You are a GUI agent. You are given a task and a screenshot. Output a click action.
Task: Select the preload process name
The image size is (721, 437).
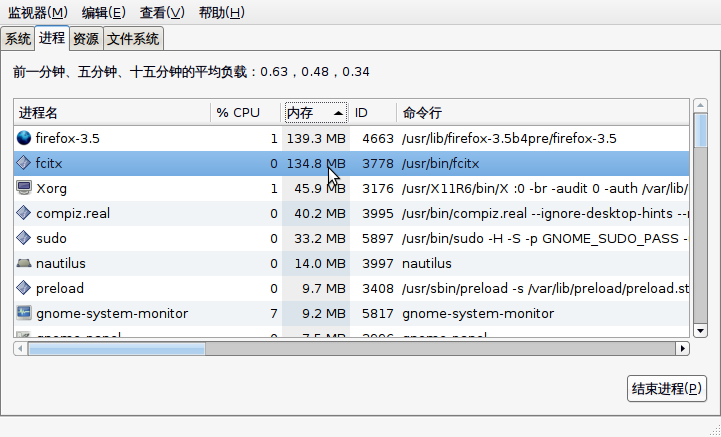pos(60,288)
